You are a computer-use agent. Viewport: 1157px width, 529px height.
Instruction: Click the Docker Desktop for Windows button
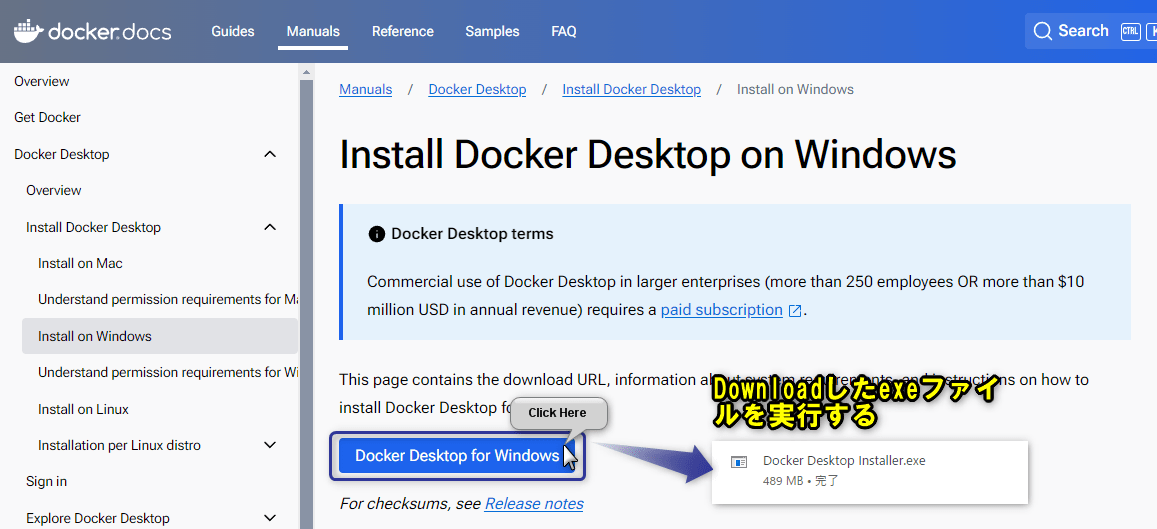click(457, 456)
